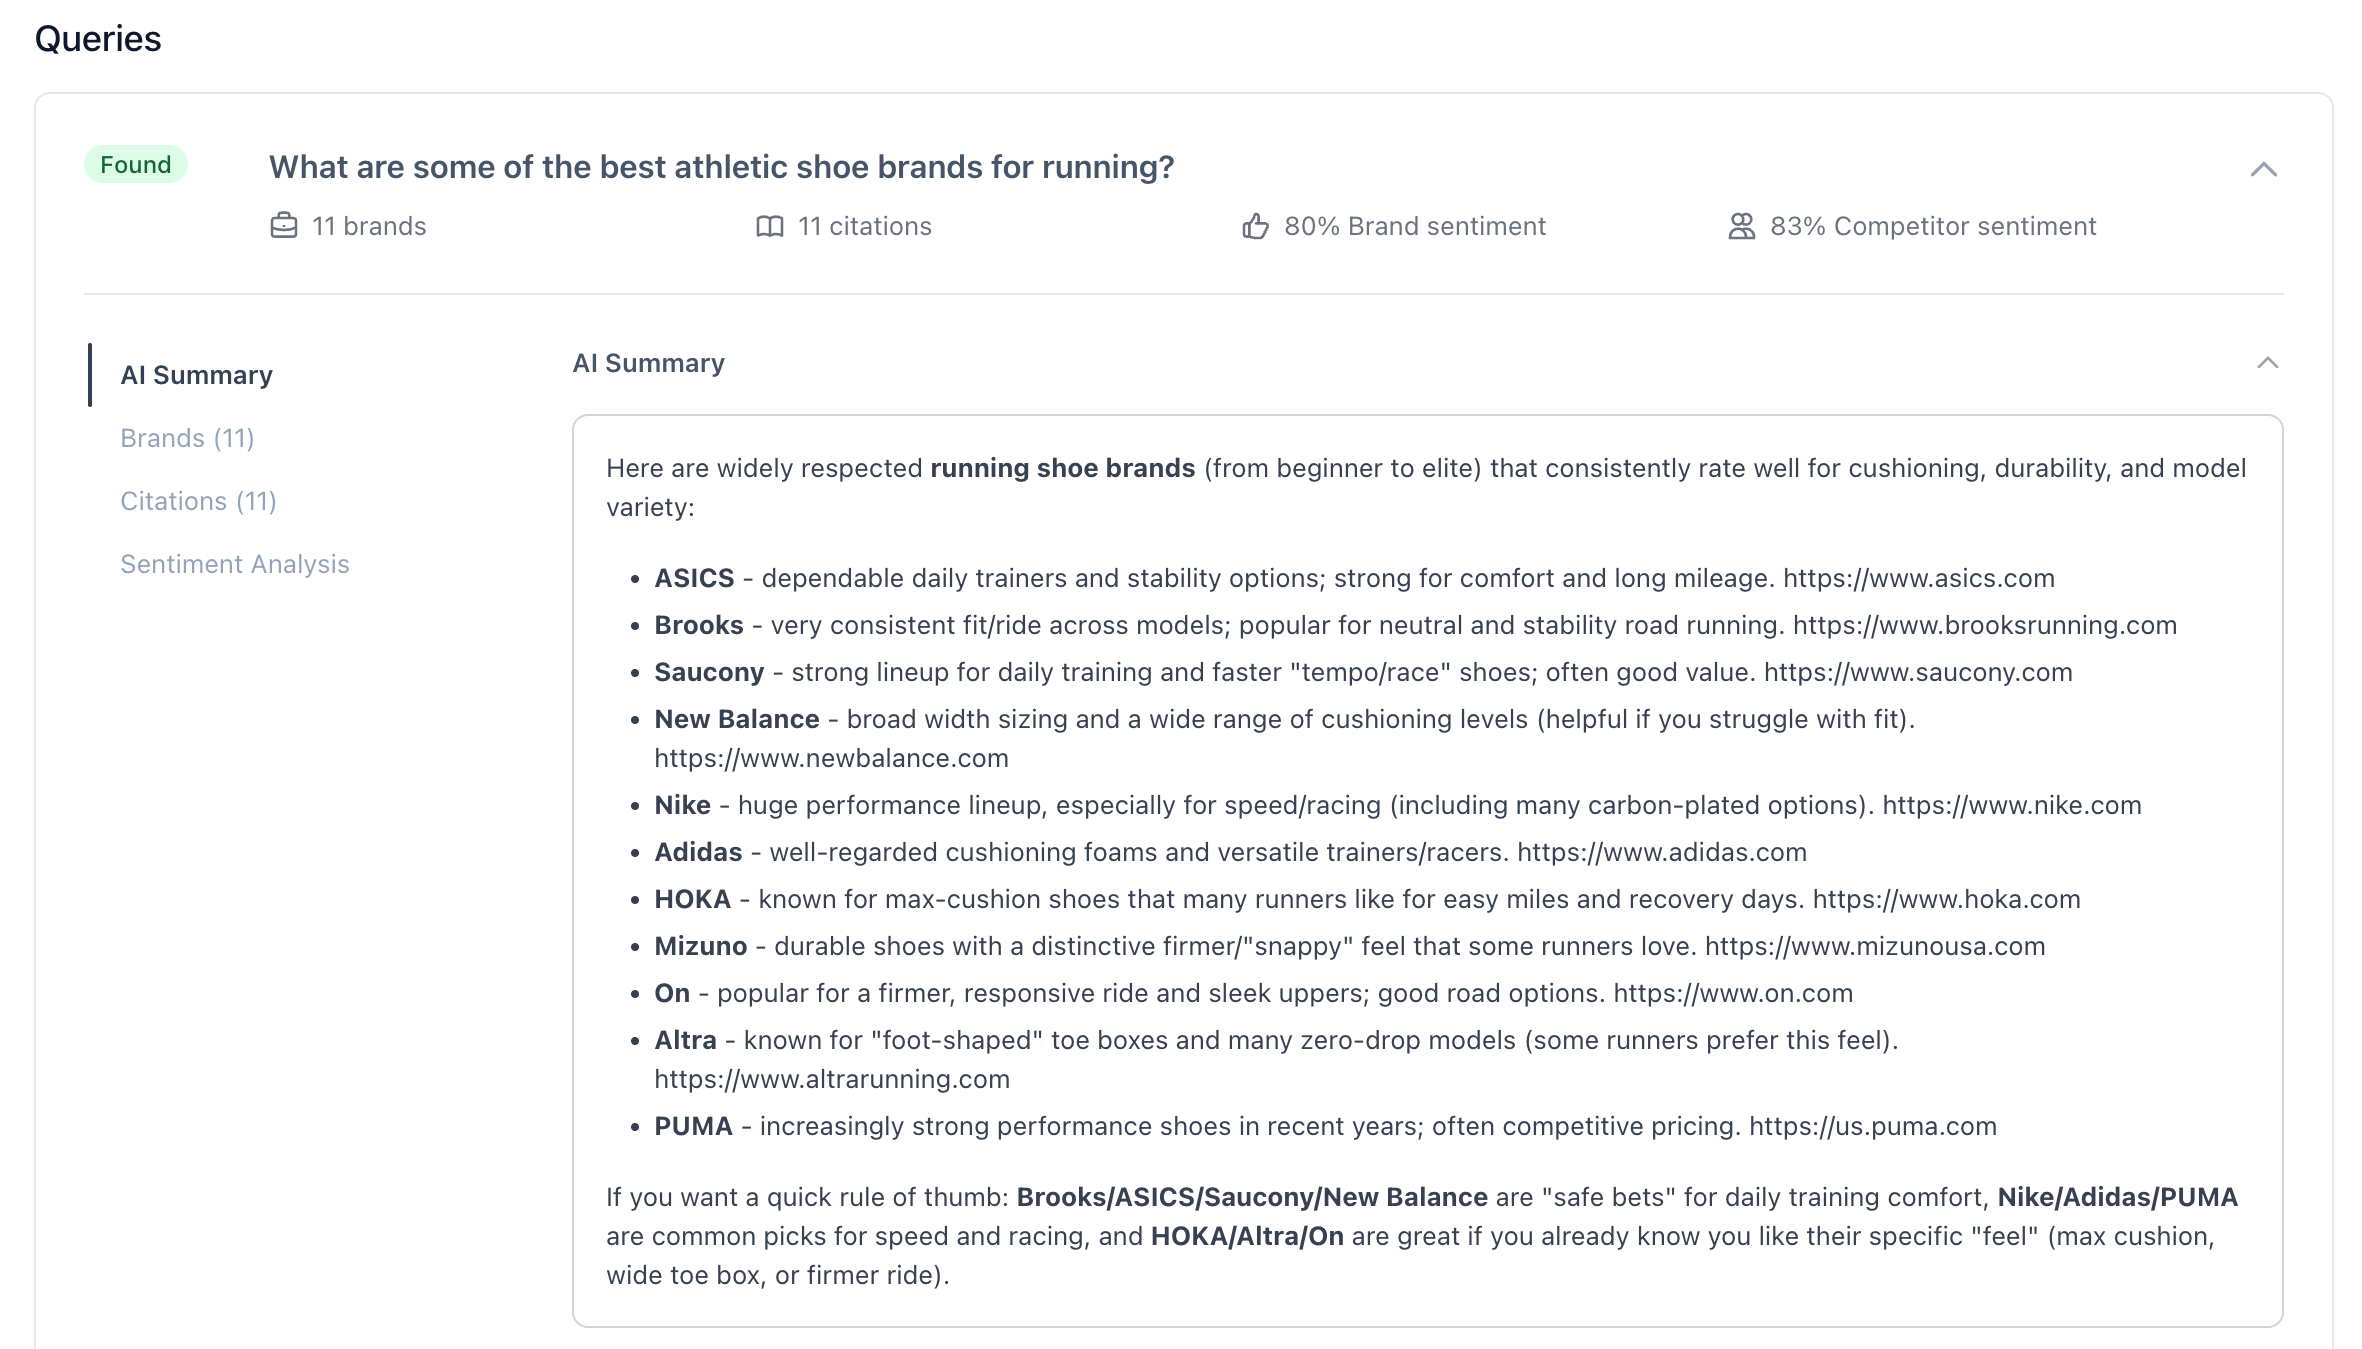
Task: Open the nike.com URL
Action: click(2012, 805)
